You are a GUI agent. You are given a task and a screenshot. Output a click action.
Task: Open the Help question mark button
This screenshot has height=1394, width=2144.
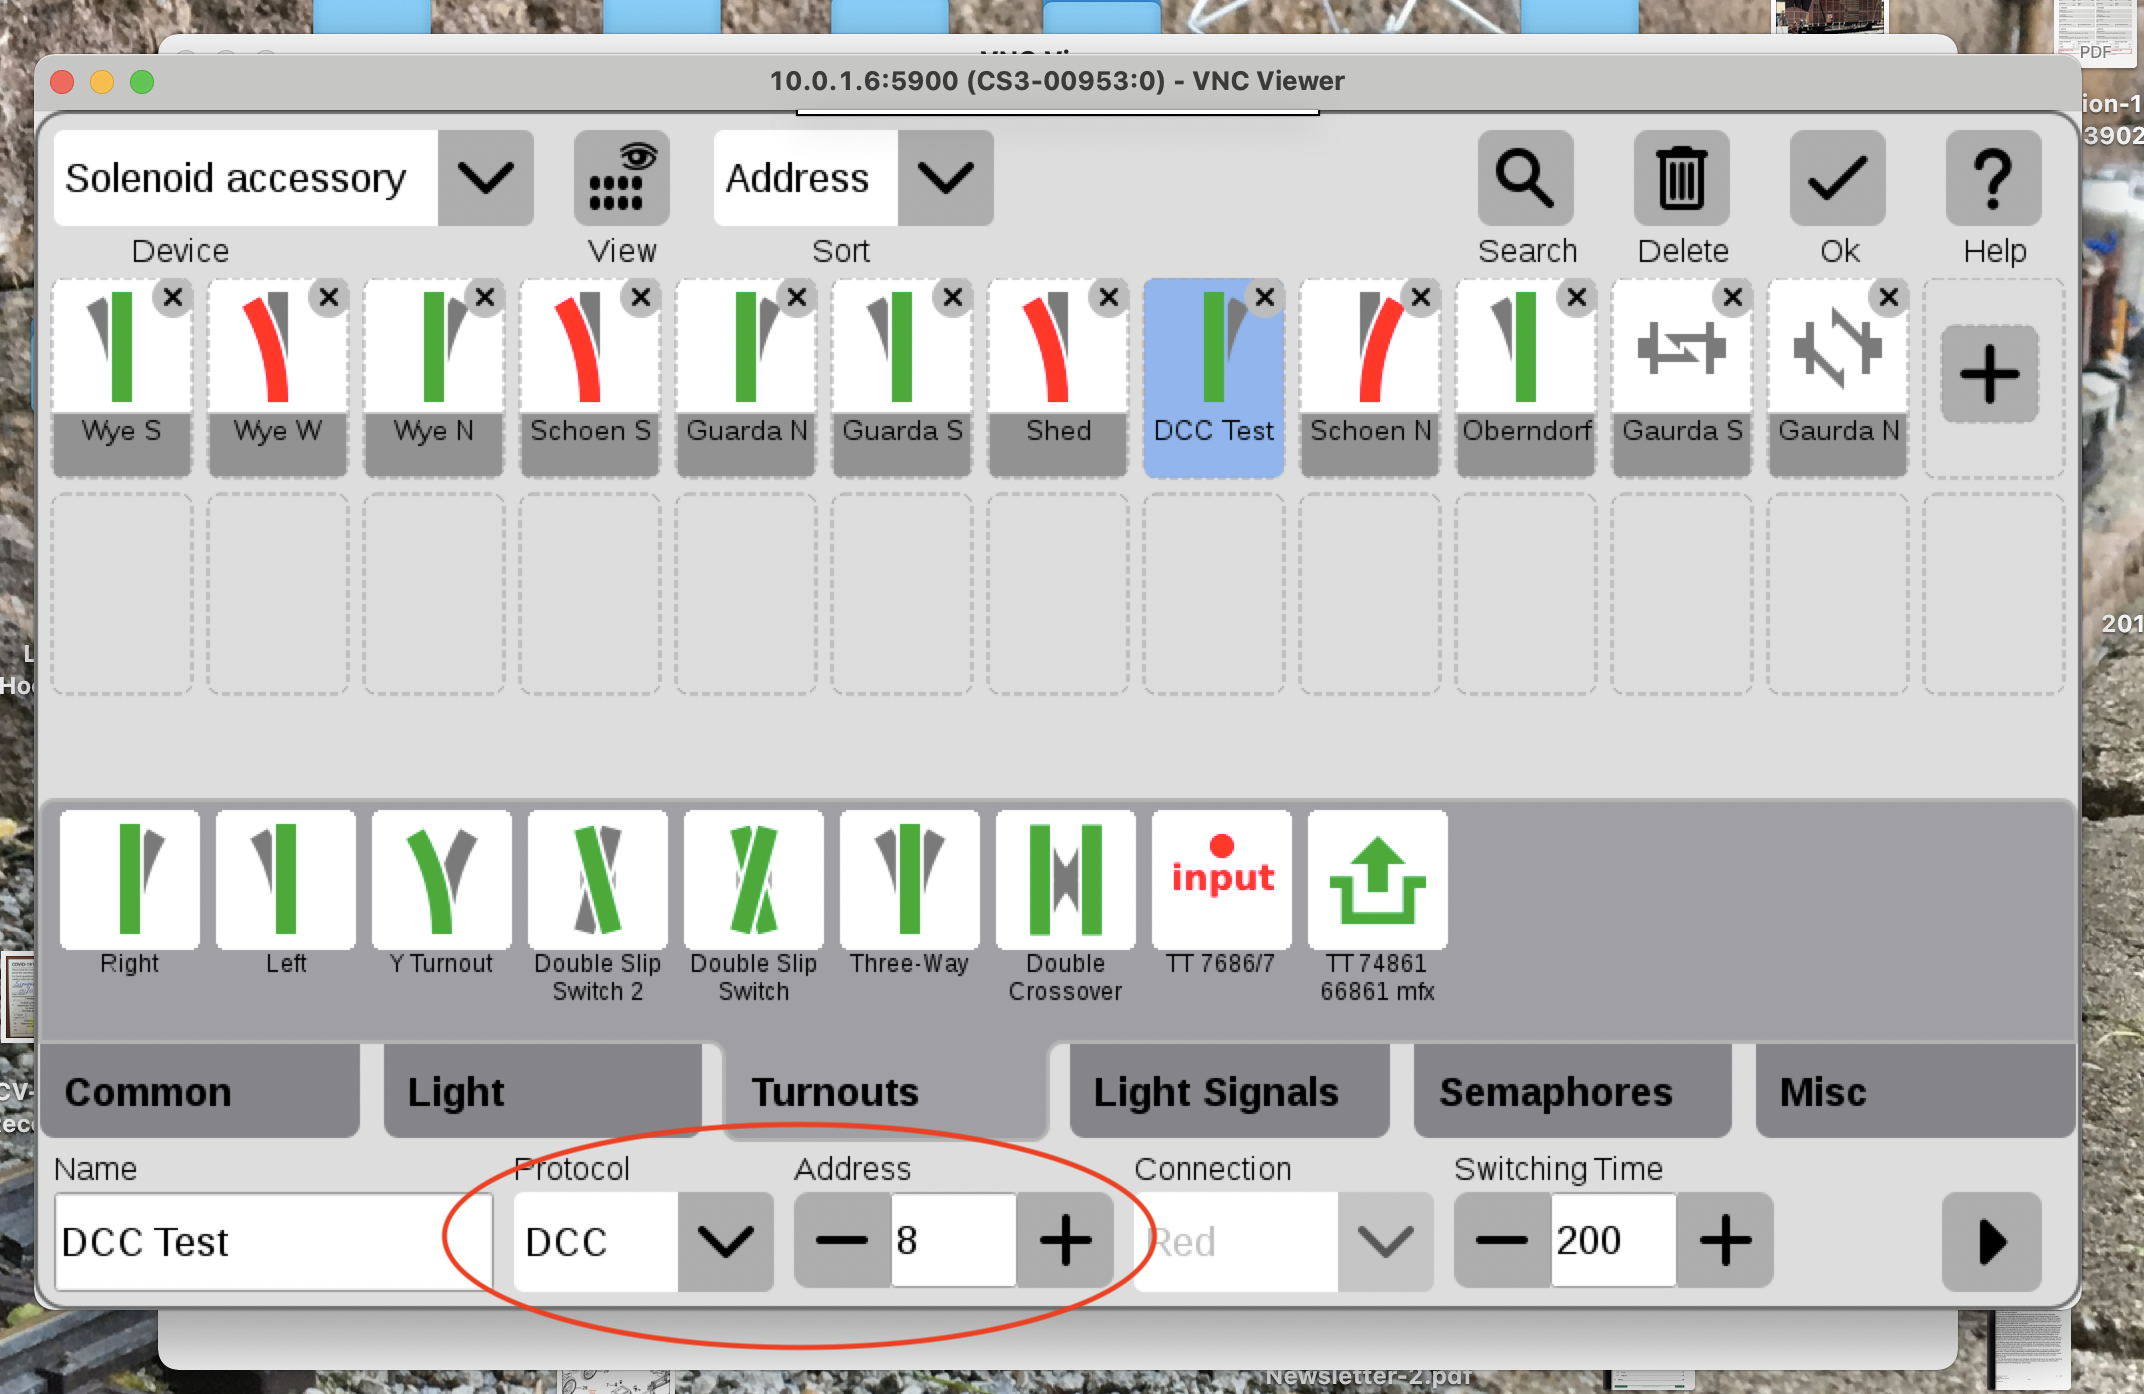(x=1994, y=178)
